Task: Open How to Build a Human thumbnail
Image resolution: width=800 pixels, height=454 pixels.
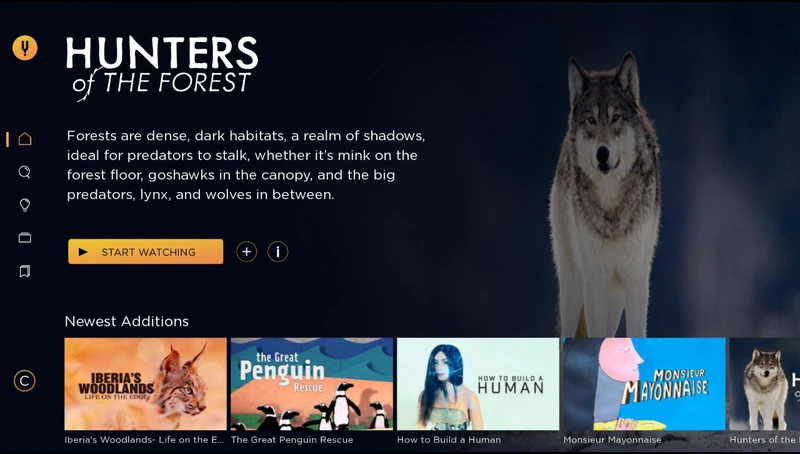Action: coord(478,384)
